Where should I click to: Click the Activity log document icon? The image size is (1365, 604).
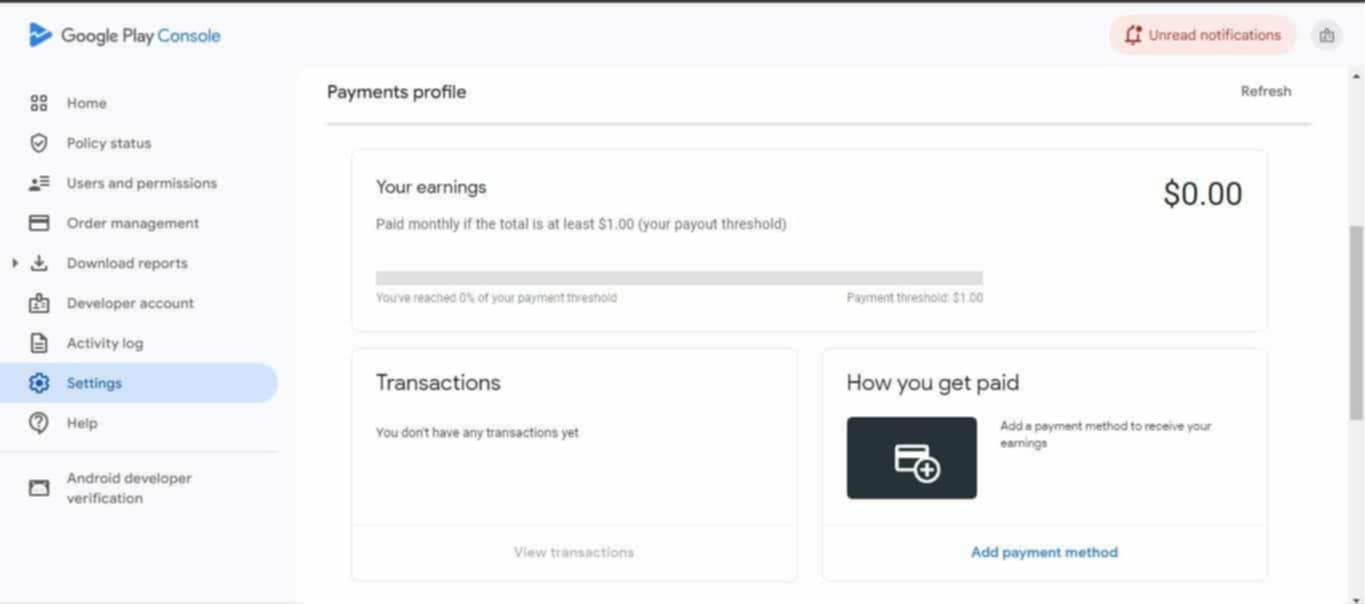point(39,343)
